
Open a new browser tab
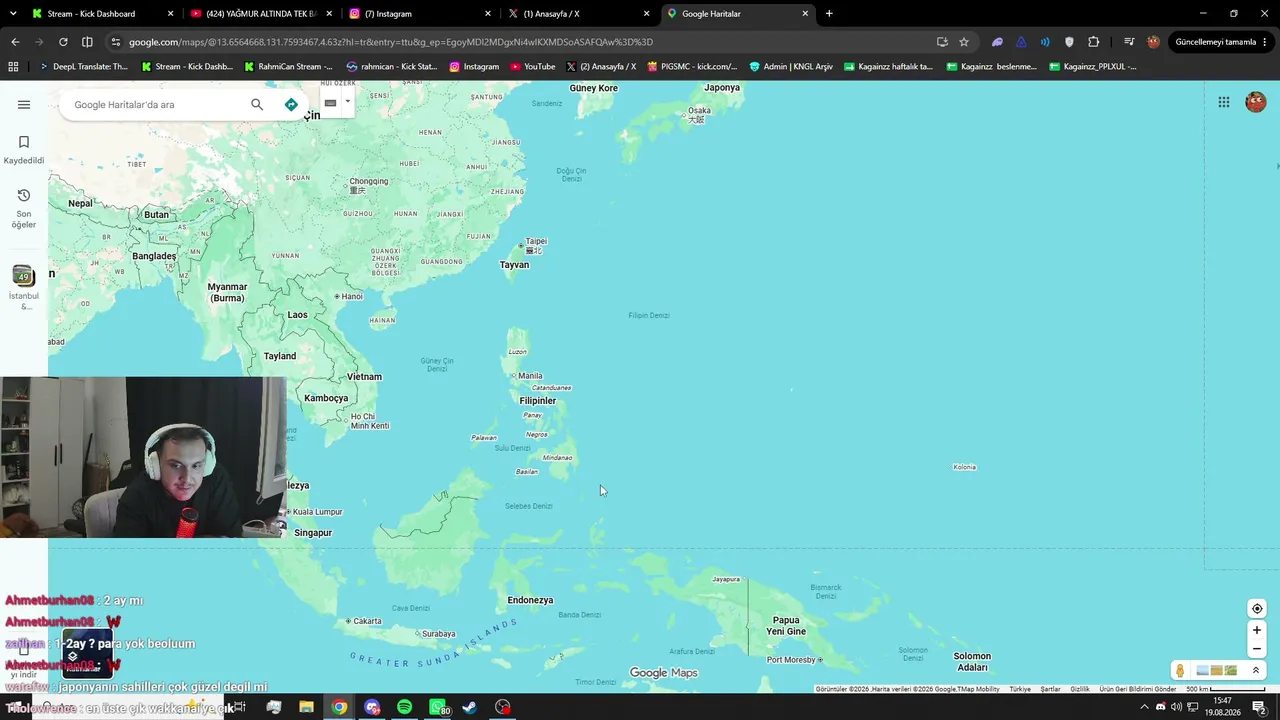tap(829, 14)
